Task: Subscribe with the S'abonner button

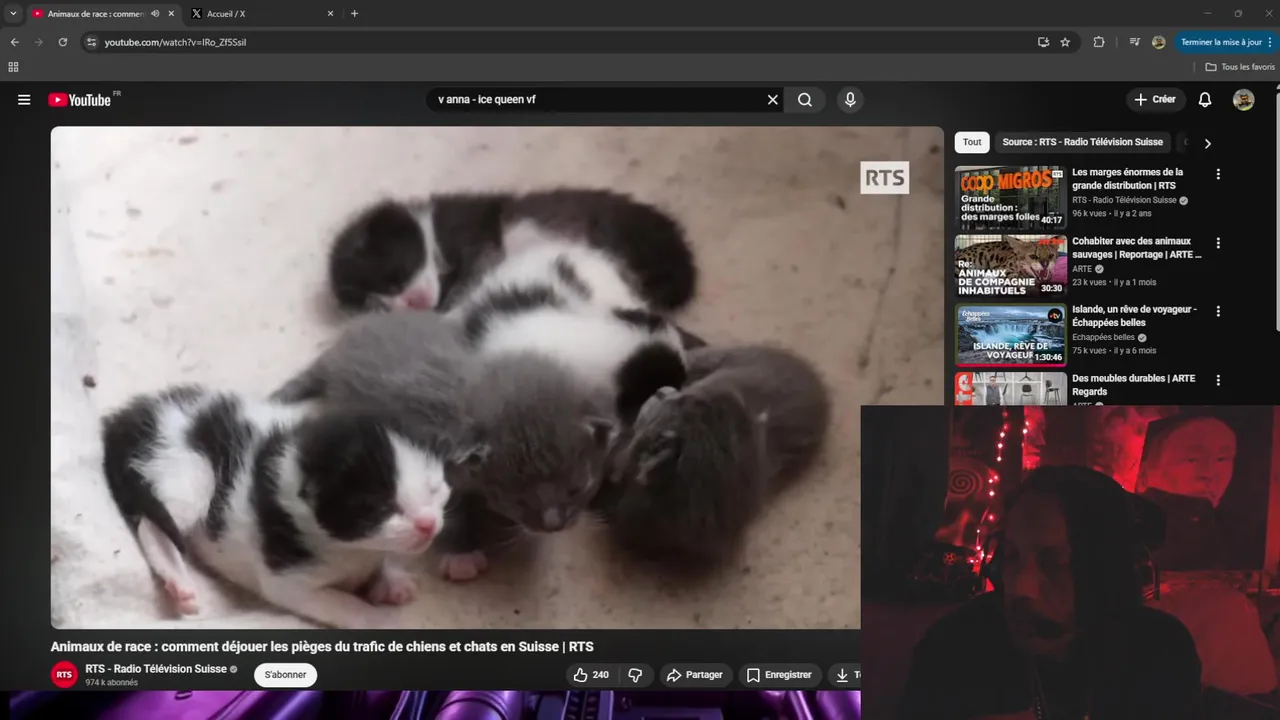Action: click(x=285, y=675)
